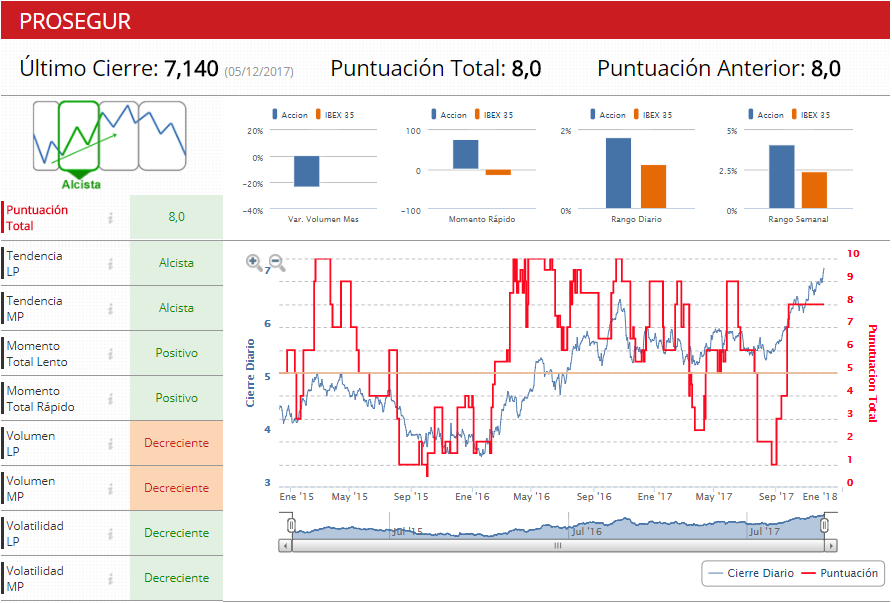Open info icon for Momento Total Lento

pos(111,354)
